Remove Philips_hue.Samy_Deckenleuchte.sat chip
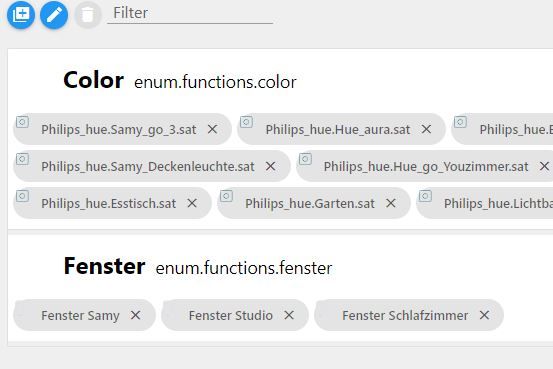This screenshot has height=369, width=553. [271, 166]
